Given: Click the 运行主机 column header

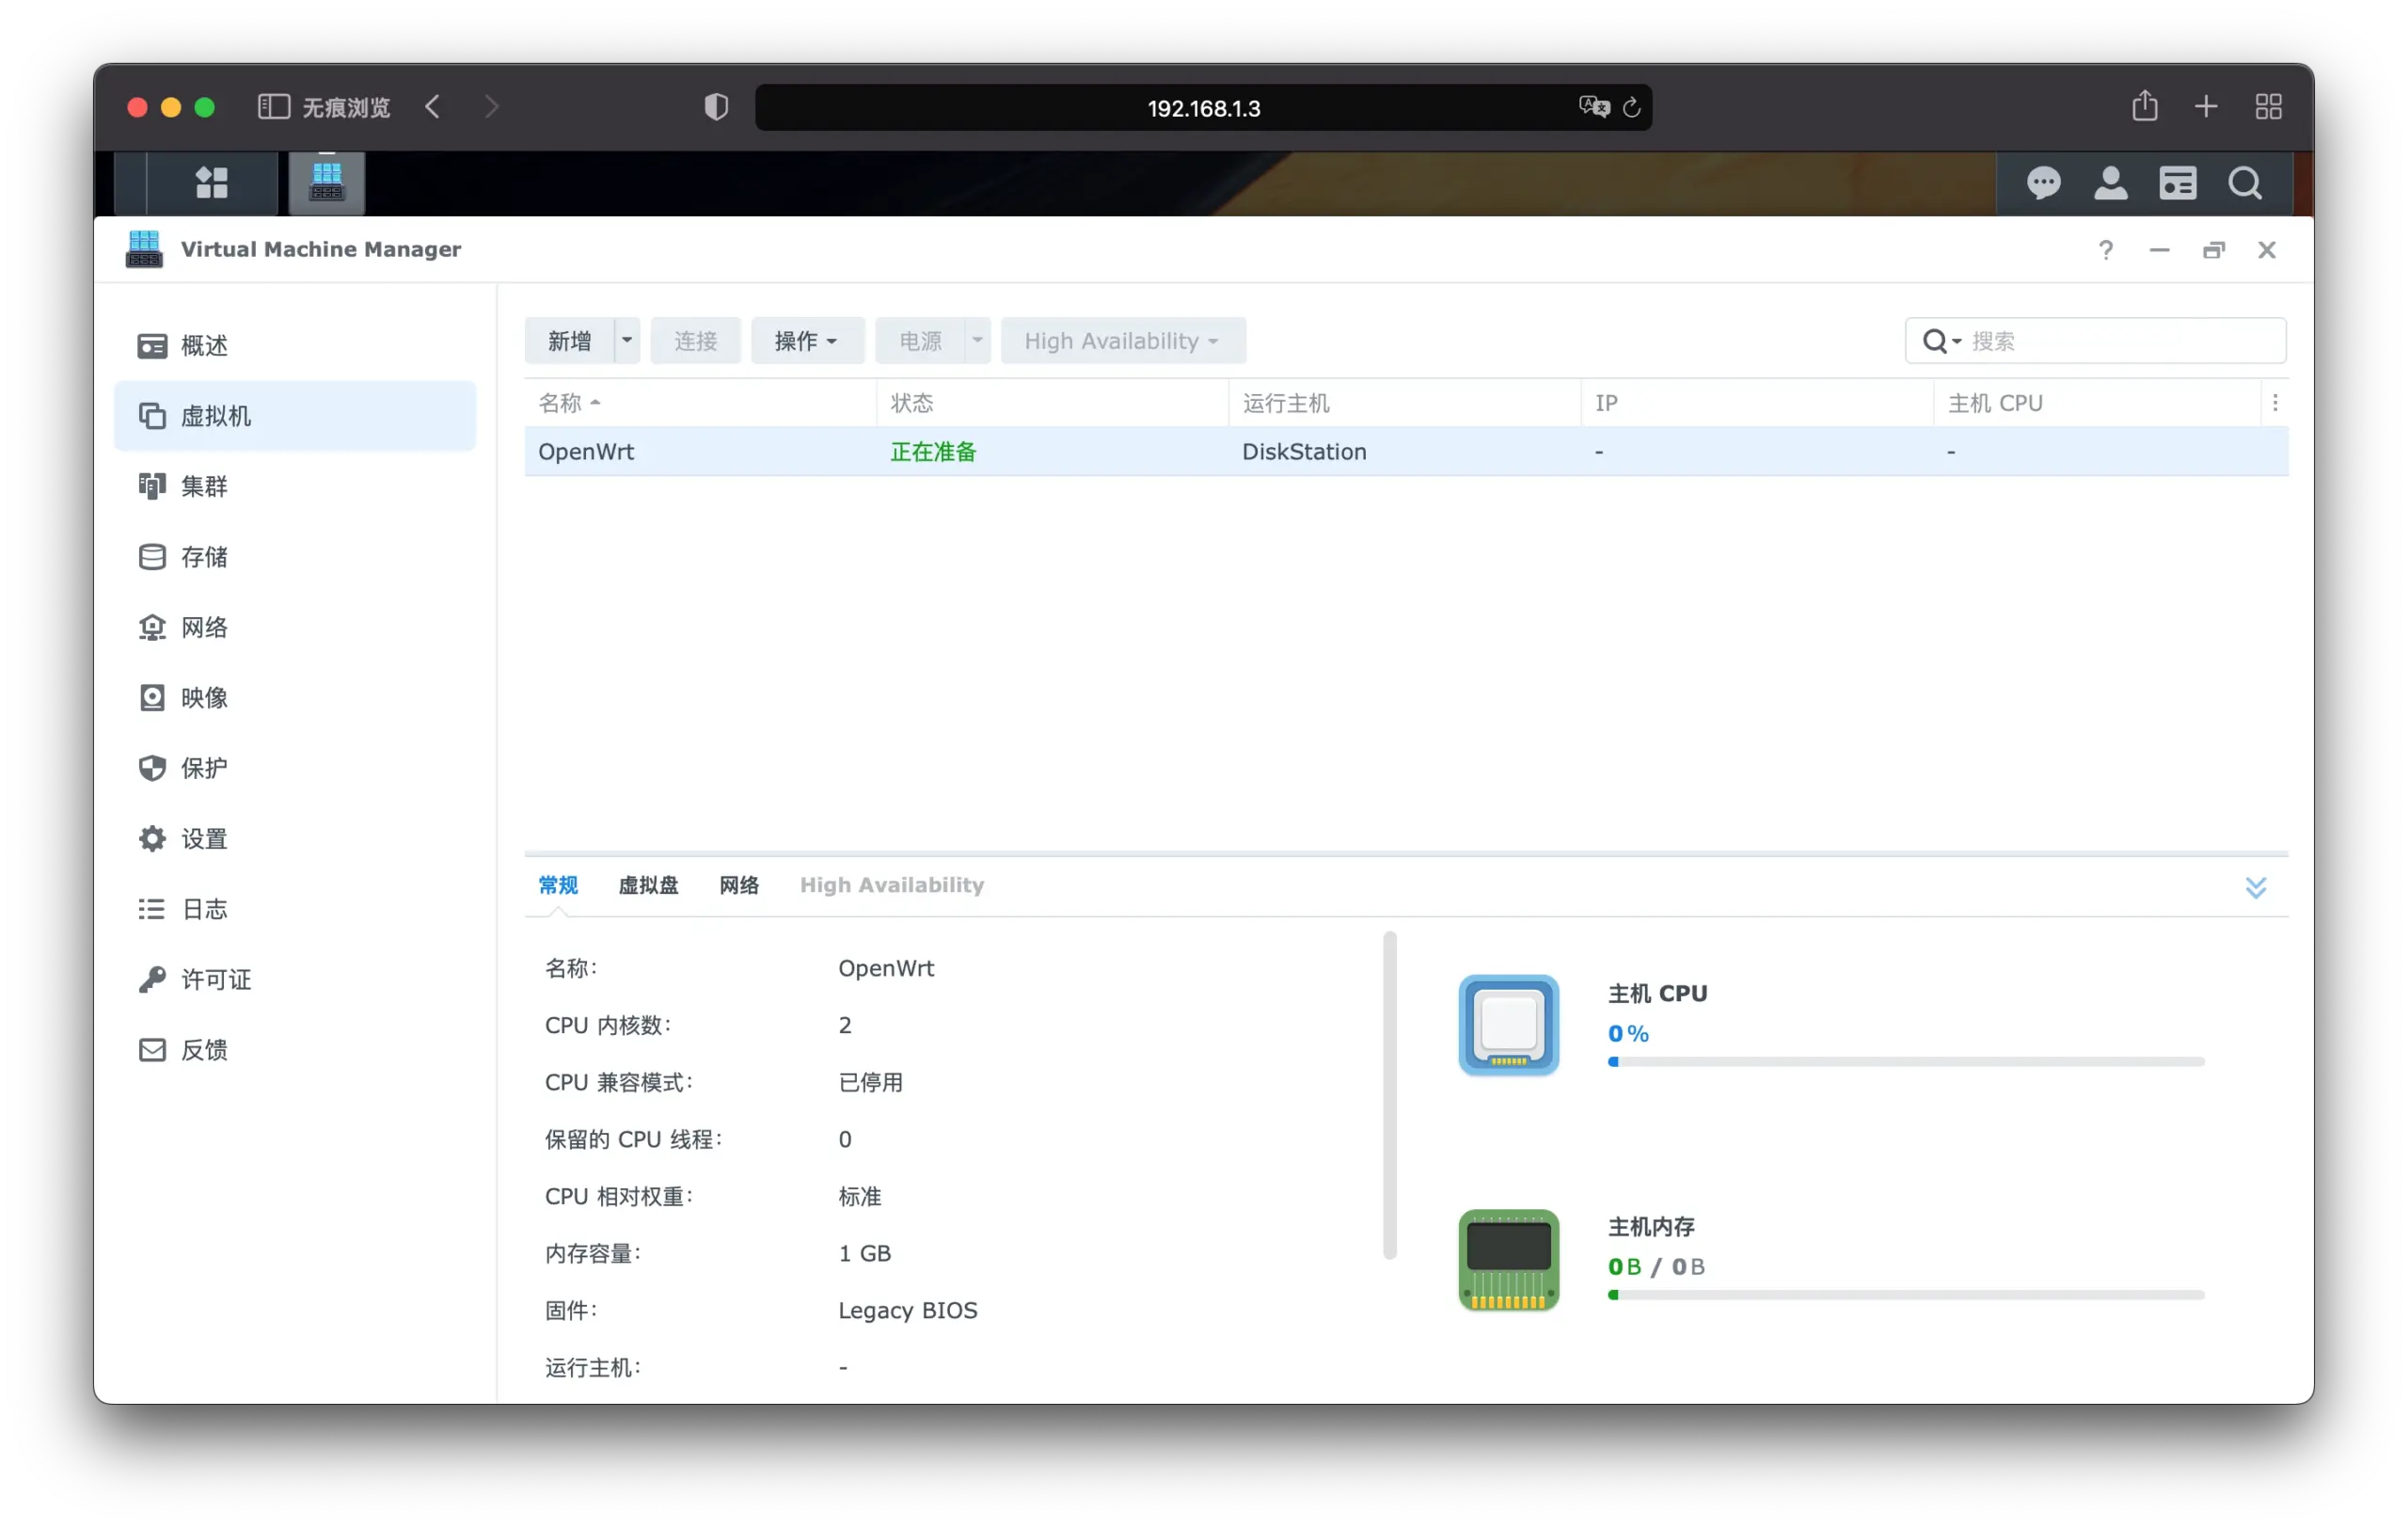Looking at the screenshot, I should click(x=1404, y=403).
